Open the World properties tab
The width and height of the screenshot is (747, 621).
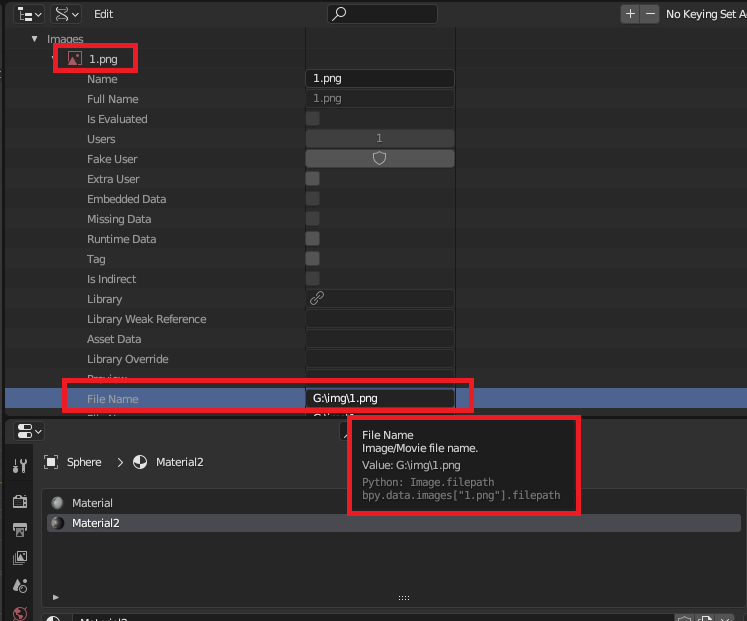20,613
